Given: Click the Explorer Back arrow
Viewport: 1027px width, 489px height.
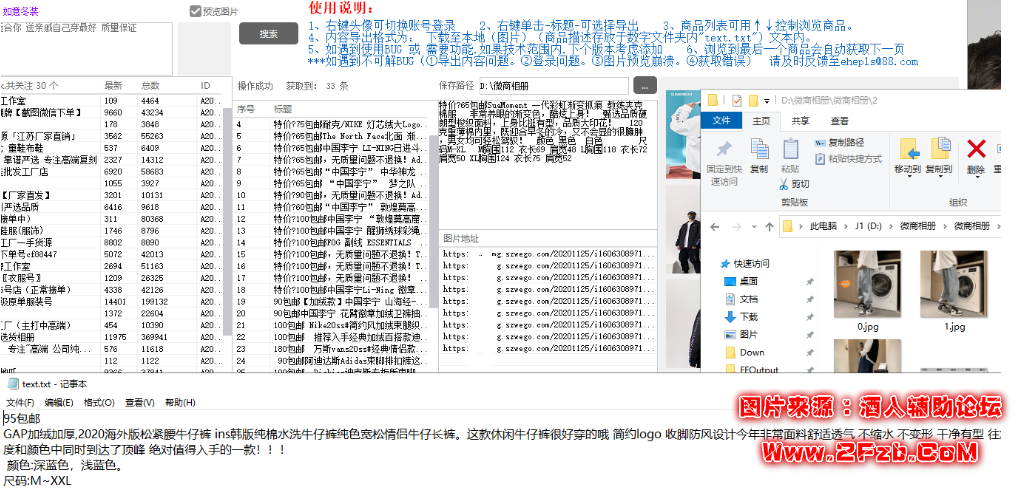Looking at the screenshot, I should (x=715, y=226).
